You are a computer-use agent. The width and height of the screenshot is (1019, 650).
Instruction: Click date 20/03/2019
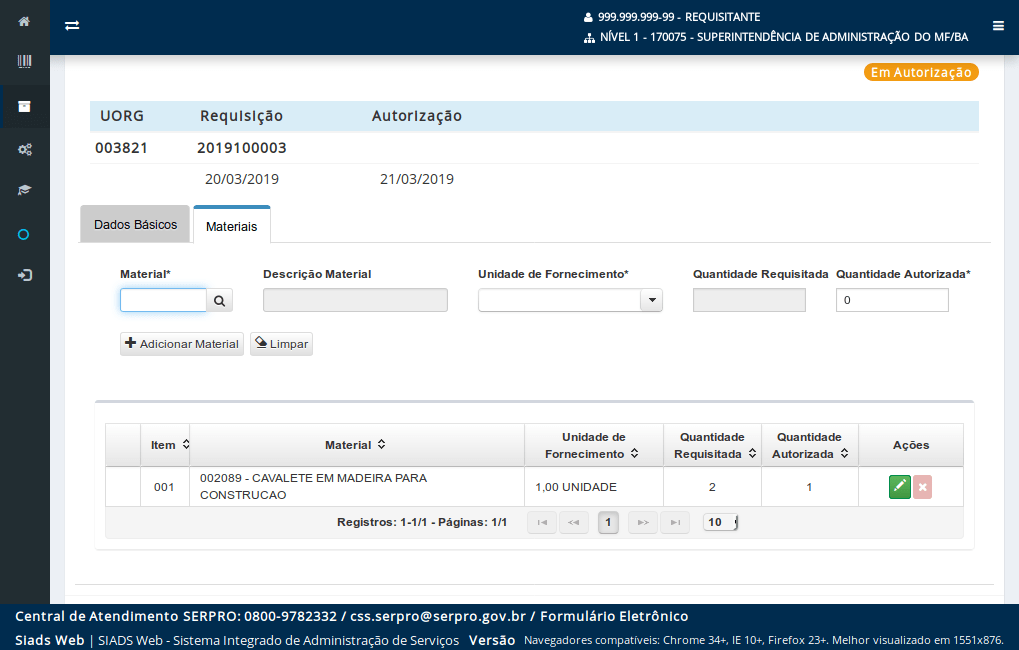pyautogui.click(x=242, y=179)
